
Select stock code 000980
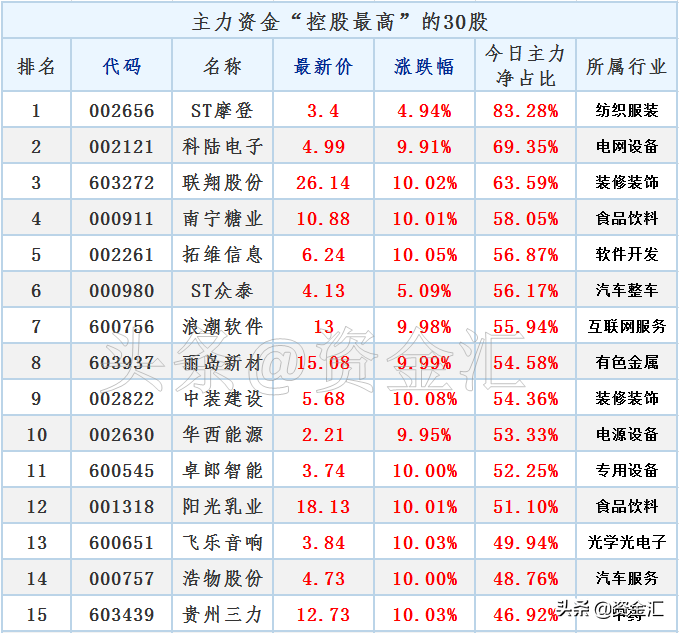[122, 291]
